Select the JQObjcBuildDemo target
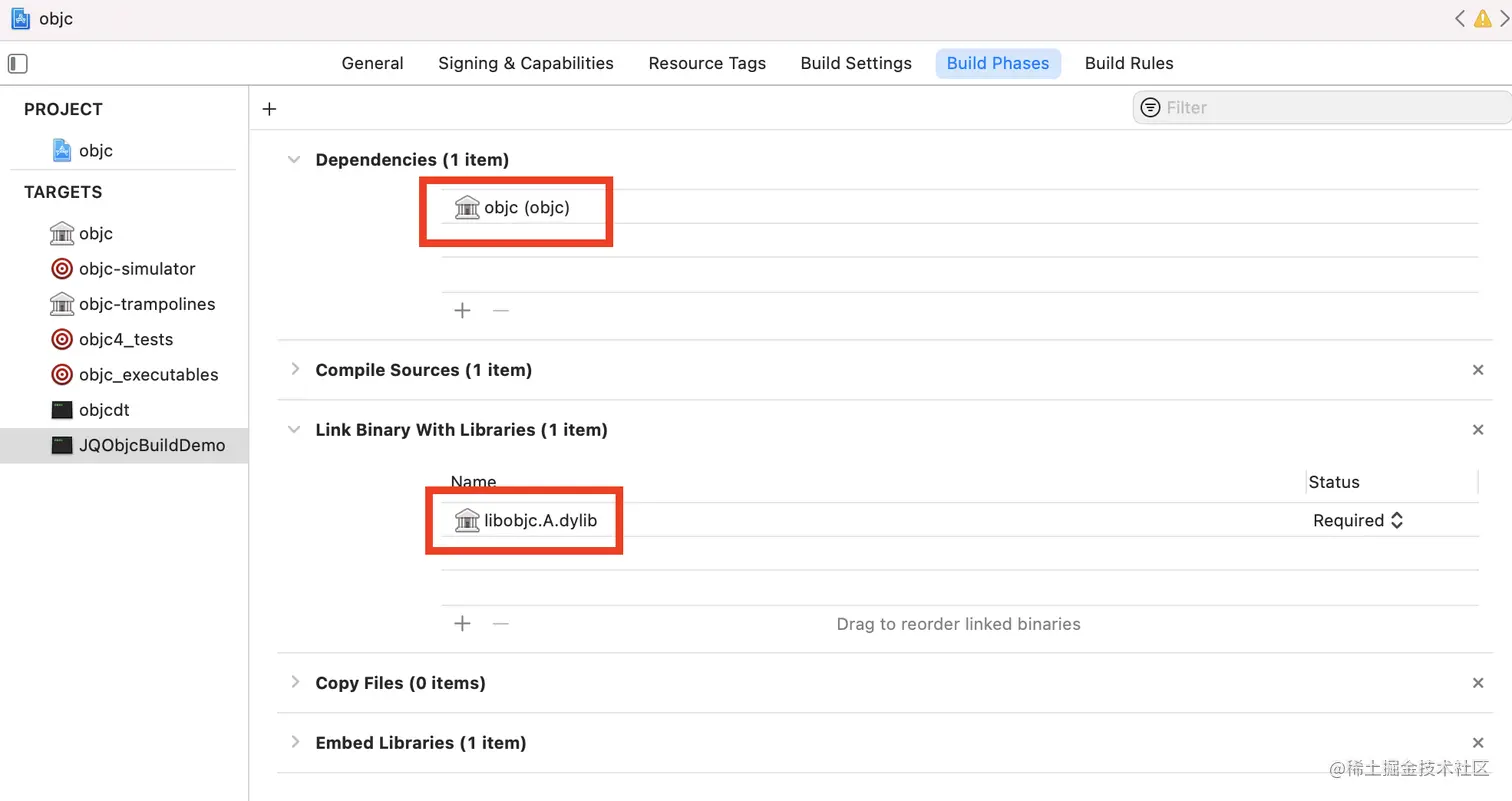 (x=124, y=445)
